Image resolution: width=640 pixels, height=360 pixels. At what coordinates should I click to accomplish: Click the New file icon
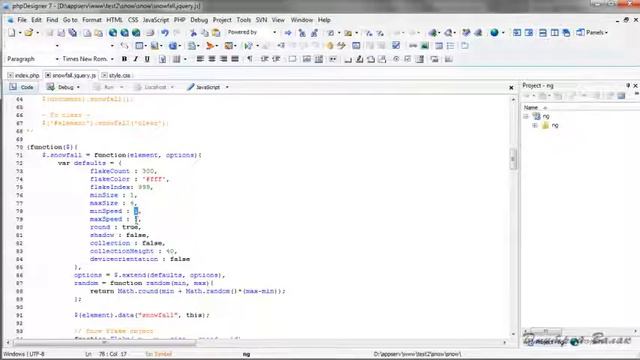[11, 33]
